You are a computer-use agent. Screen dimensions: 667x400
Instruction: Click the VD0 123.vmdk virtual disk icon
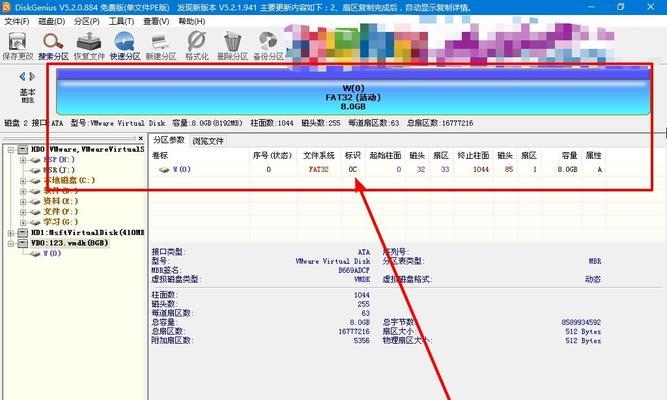(23, 243)
